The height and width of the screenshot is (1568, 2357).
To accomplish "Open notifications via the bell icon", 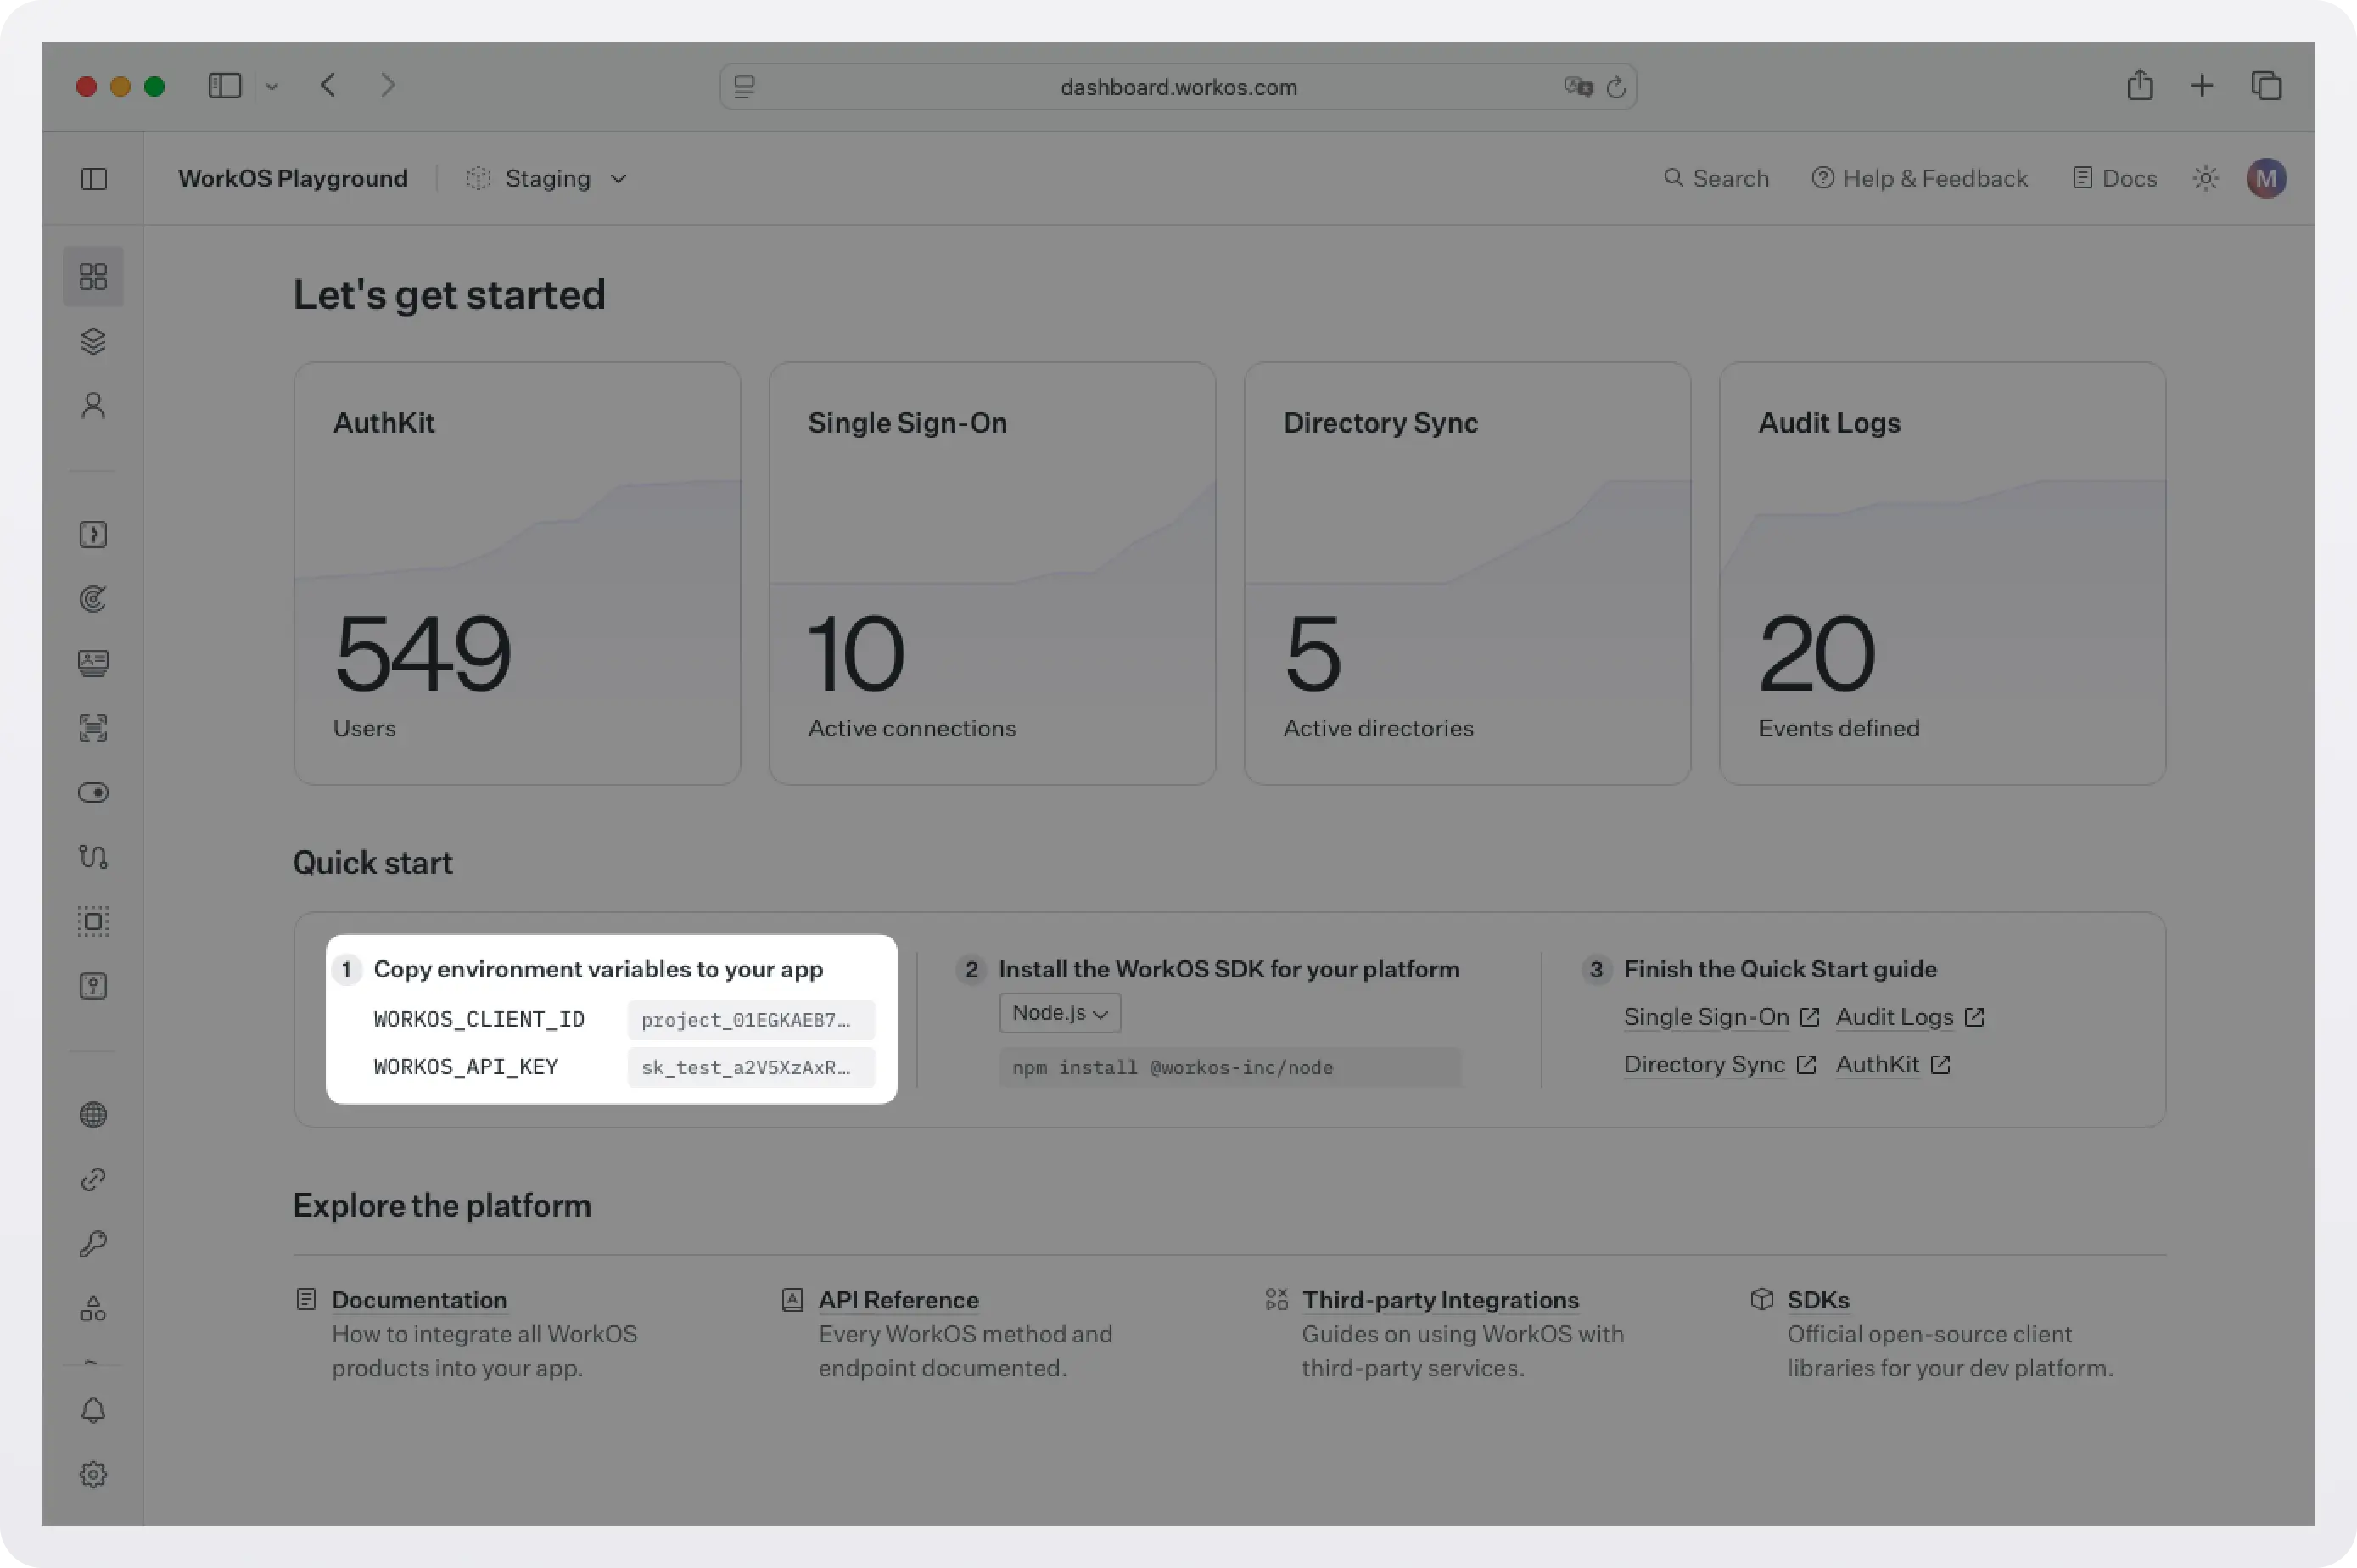I will click(93, 1410).
